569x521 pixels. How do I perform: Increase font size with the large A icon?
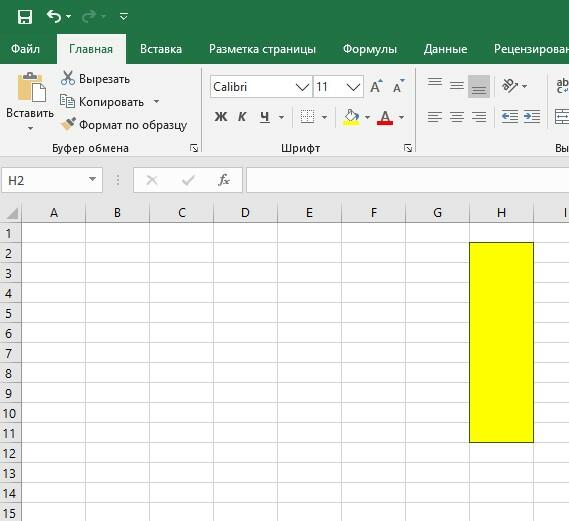(376, 86)
